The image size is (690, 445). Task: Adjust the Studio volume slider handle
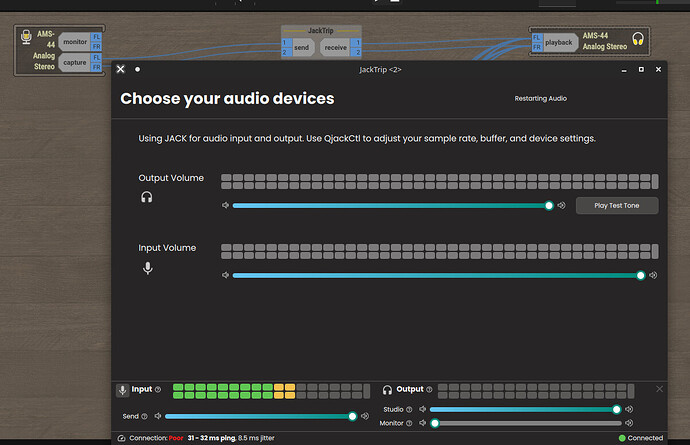coord(617,410)
